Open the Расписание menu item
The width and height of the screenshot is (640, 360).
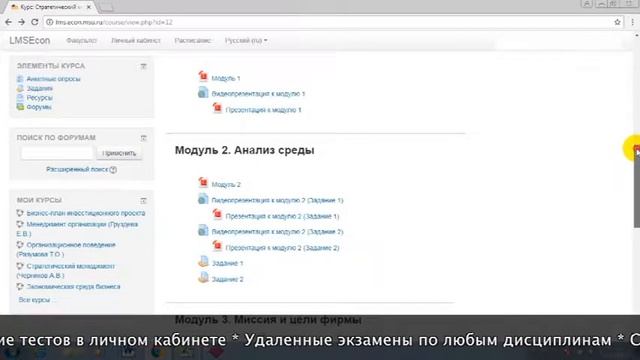(x=193, y=40)
